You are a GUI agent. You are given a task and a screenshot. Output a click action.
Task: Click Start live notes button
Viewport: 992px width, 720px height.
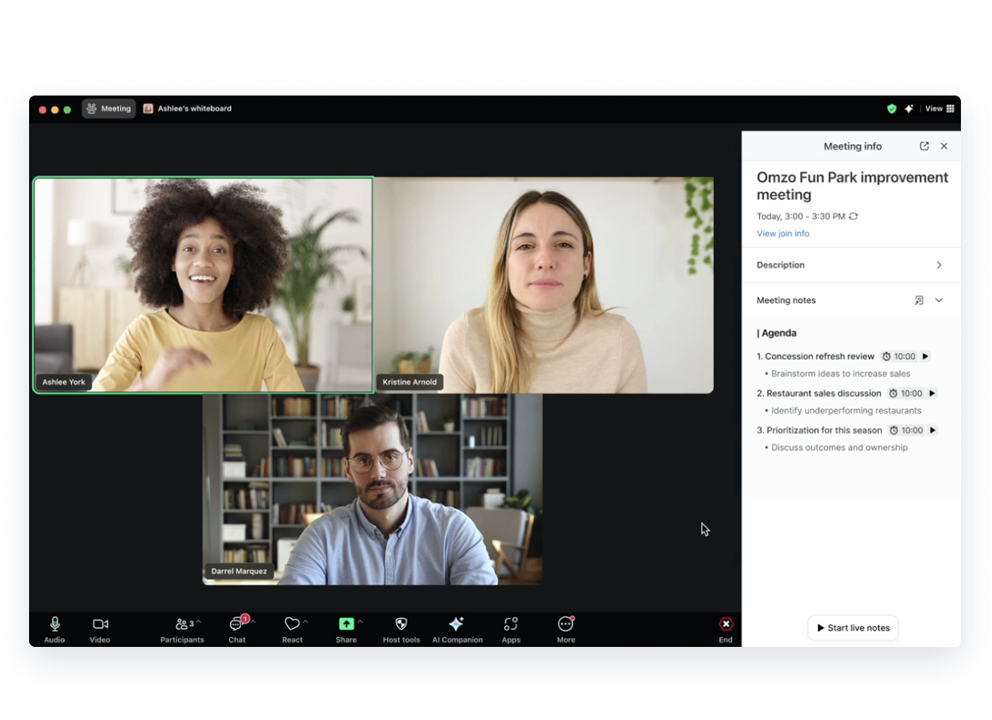pyautogui.click(x=853, y=628)
